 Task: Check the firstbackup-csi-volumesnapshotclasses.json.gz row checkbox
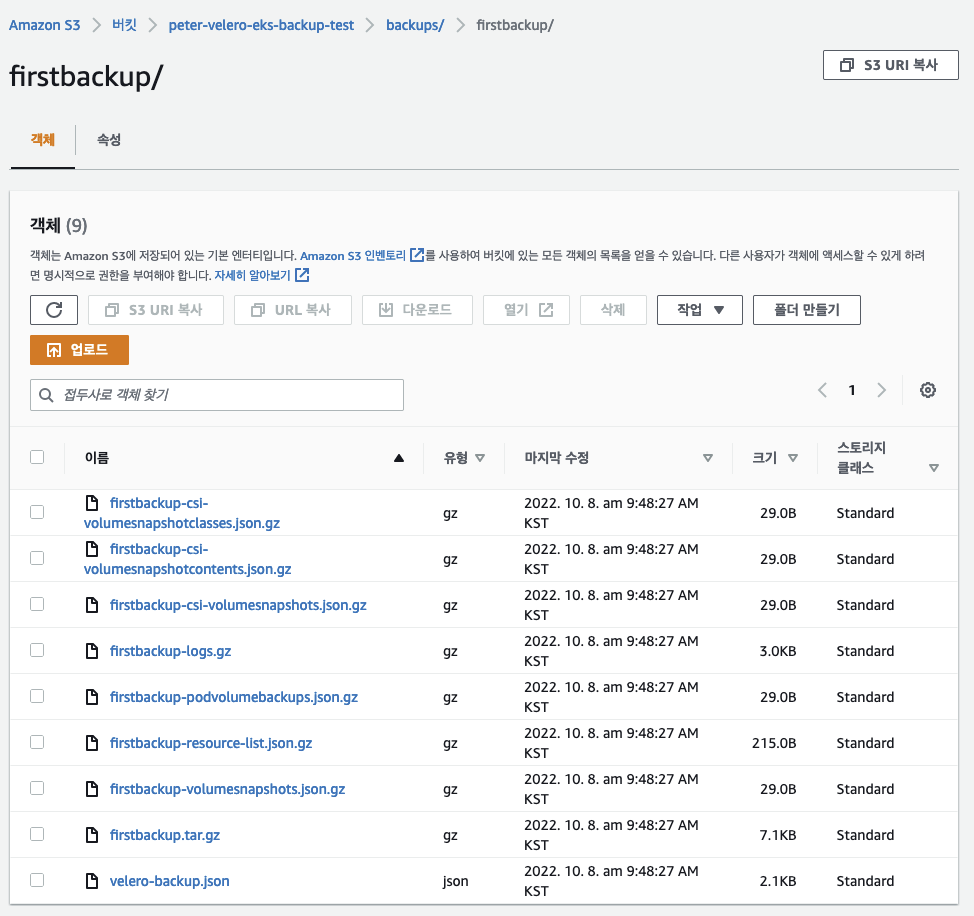[x=37, y=512]
